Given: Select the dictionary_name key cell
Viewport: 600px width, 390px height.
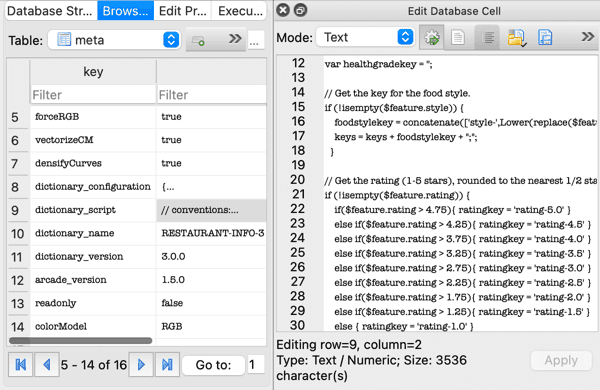Looking at the screenshot, I should 93,233.
